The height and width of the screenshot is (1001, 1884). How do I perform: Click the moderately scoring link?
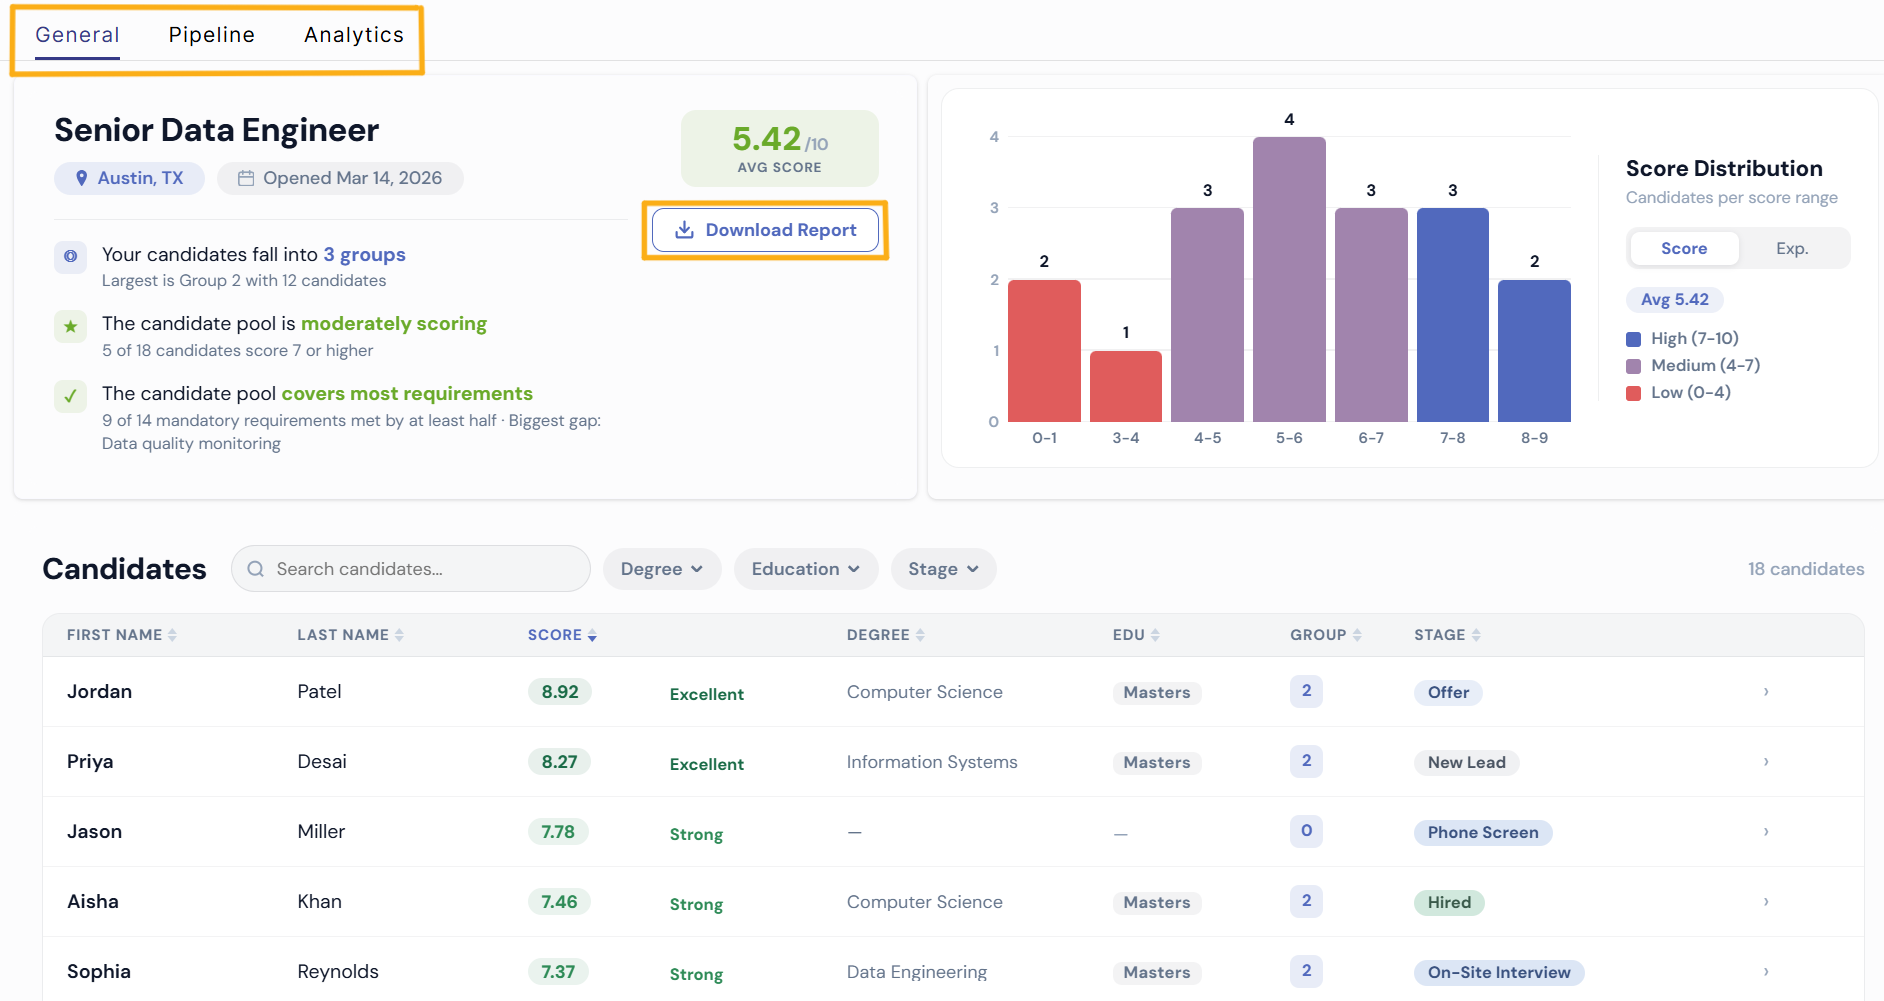pyautogui.click(x=394, y=324)
